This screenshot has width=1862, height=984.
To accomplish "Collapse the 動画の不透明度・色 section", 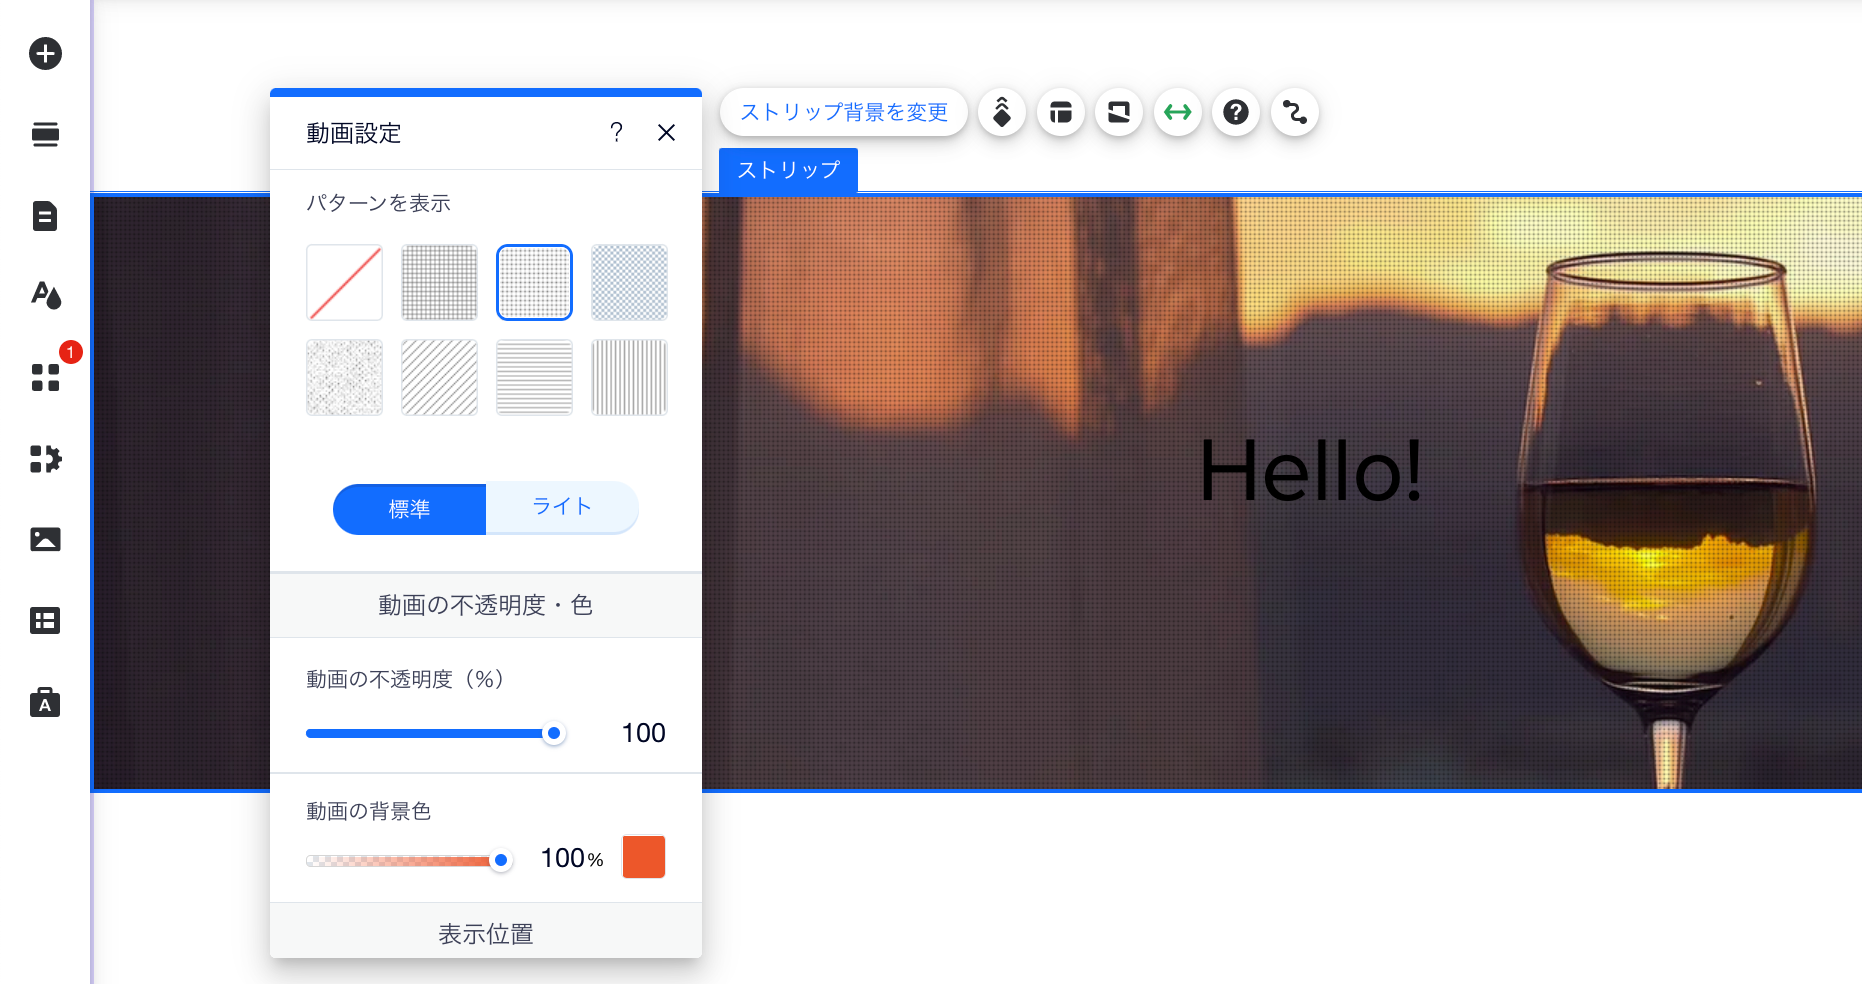I will tap(486, 605).
